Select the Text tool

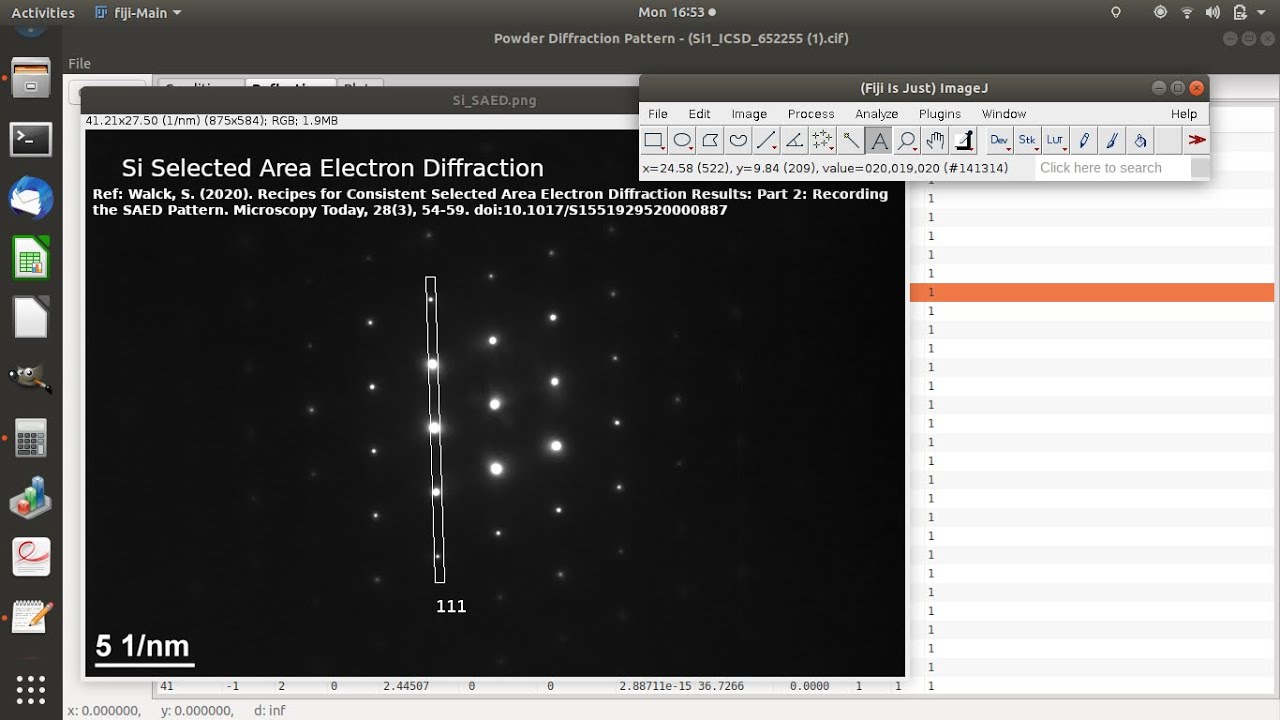(x=878, y=141)
